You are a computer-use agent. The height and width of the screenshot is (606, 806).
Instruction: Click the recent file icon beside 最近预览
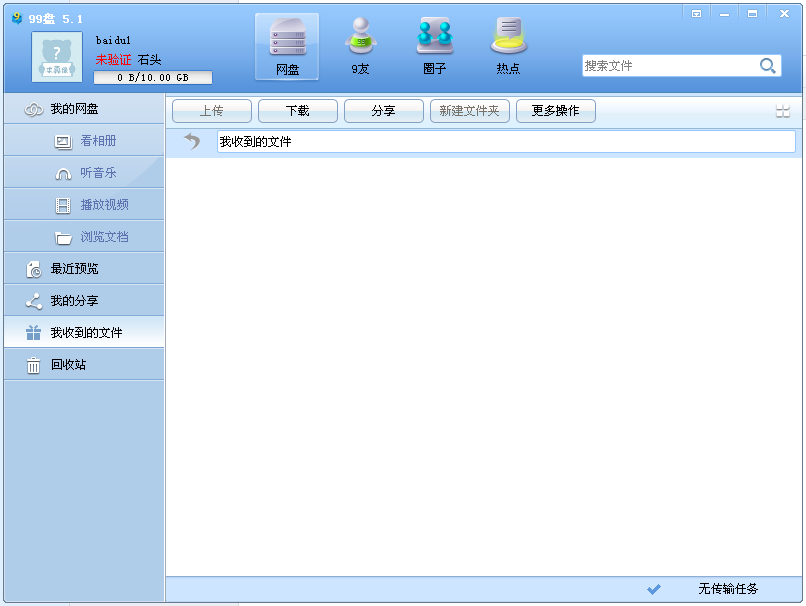tap(33, 269)
